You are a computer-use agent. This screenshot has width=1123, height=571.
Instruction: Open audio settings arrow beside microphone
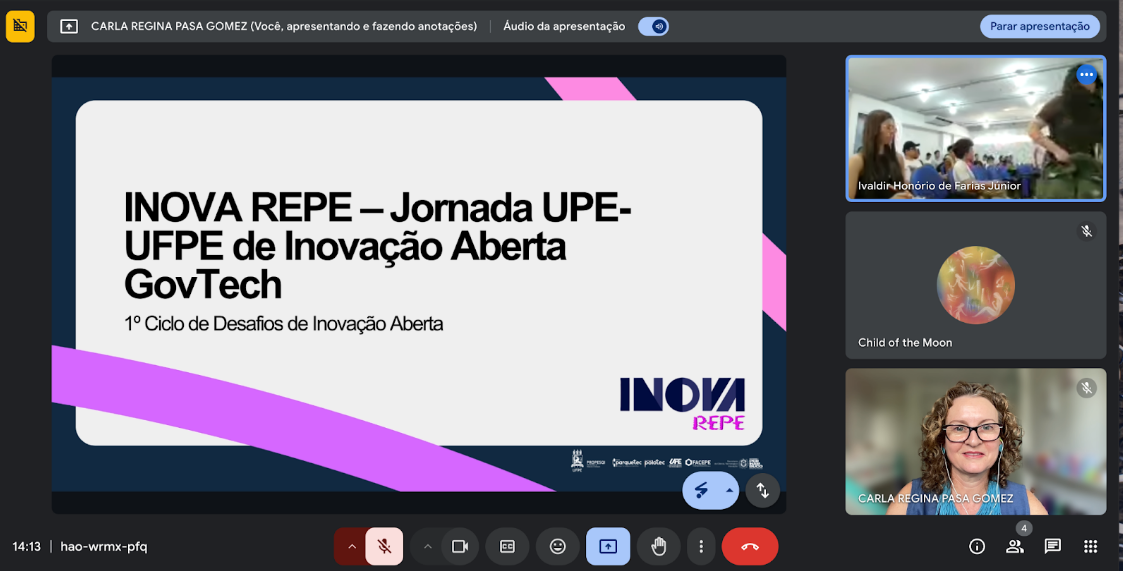point(351,546)
